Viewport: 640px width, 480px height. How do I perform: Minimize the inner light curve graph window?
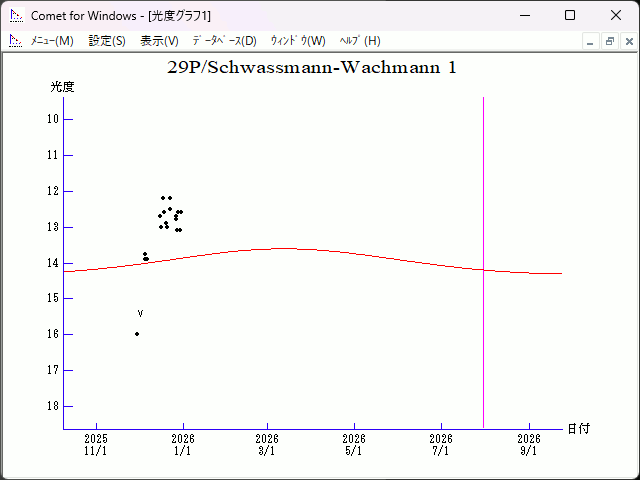point(591,42)
